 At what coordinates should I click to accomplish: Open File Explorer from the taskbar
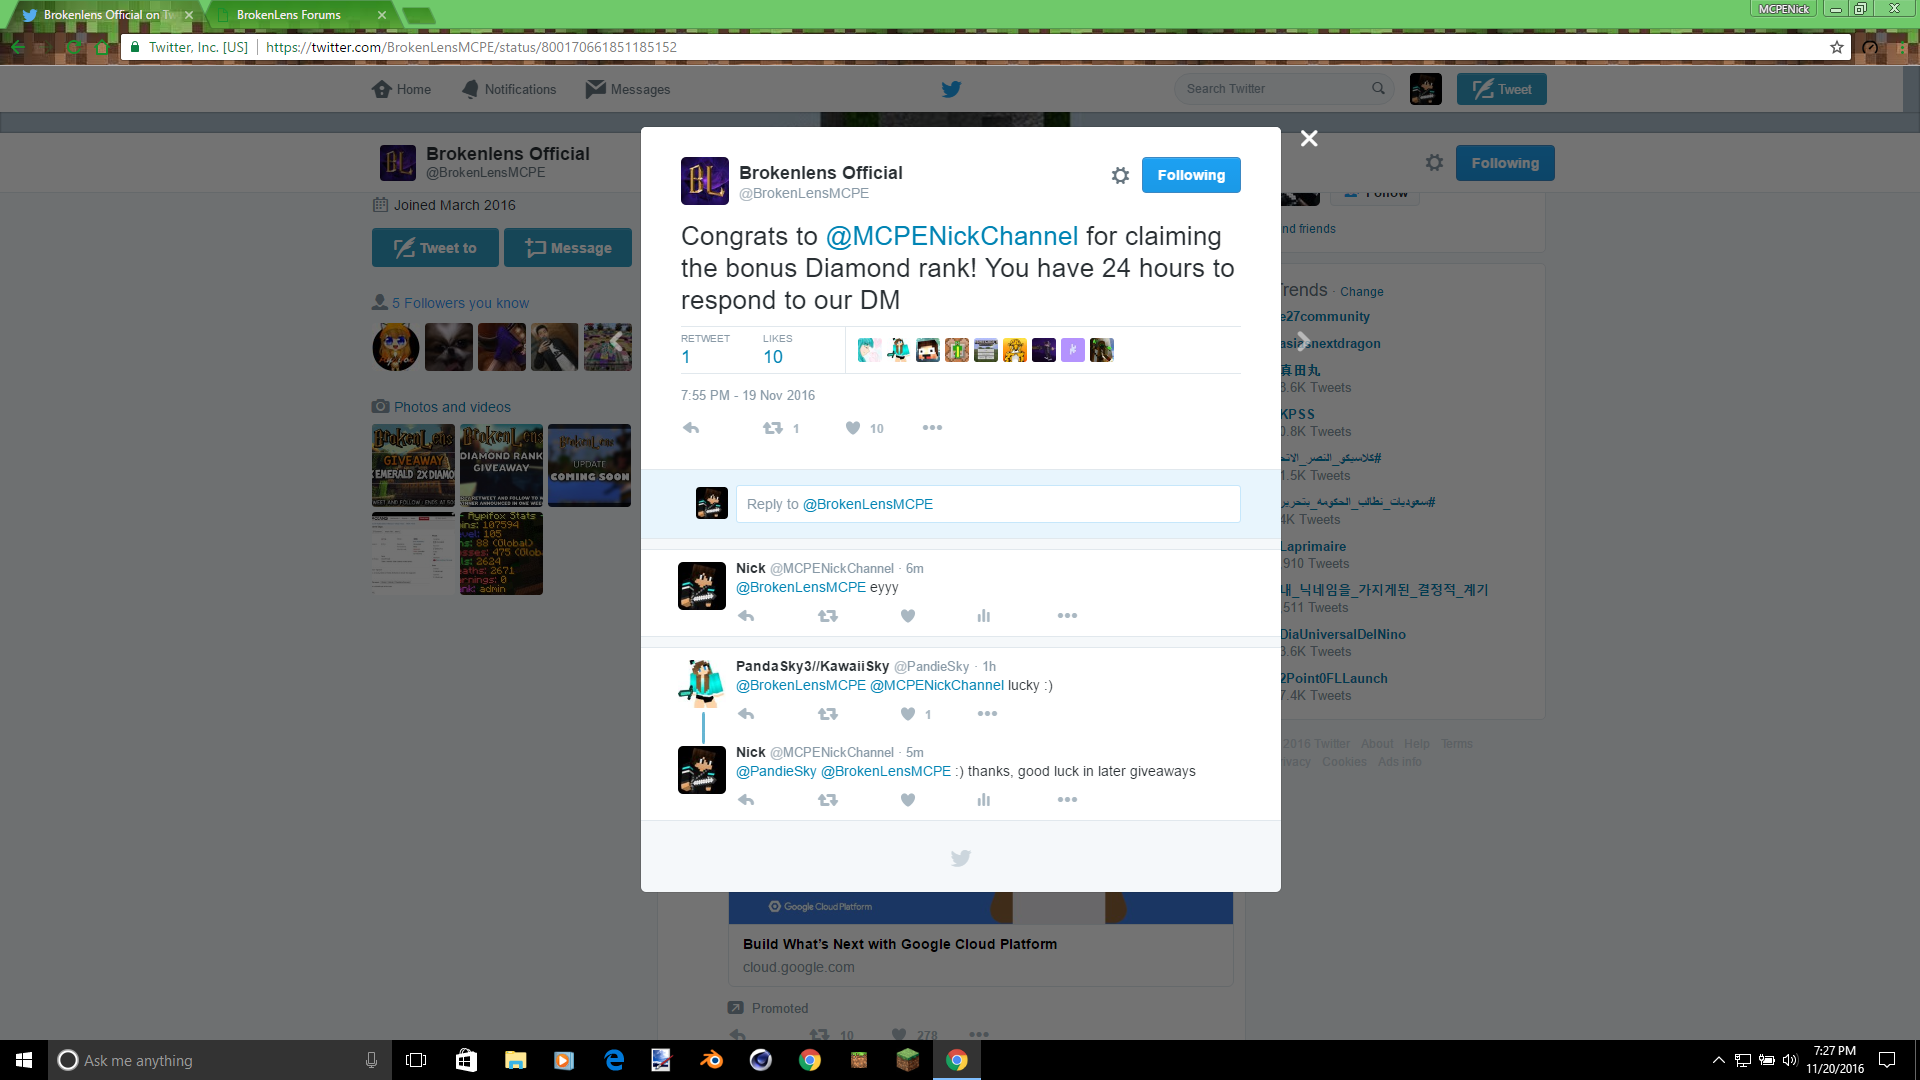pyautogui.click(x=515, y=1060)
